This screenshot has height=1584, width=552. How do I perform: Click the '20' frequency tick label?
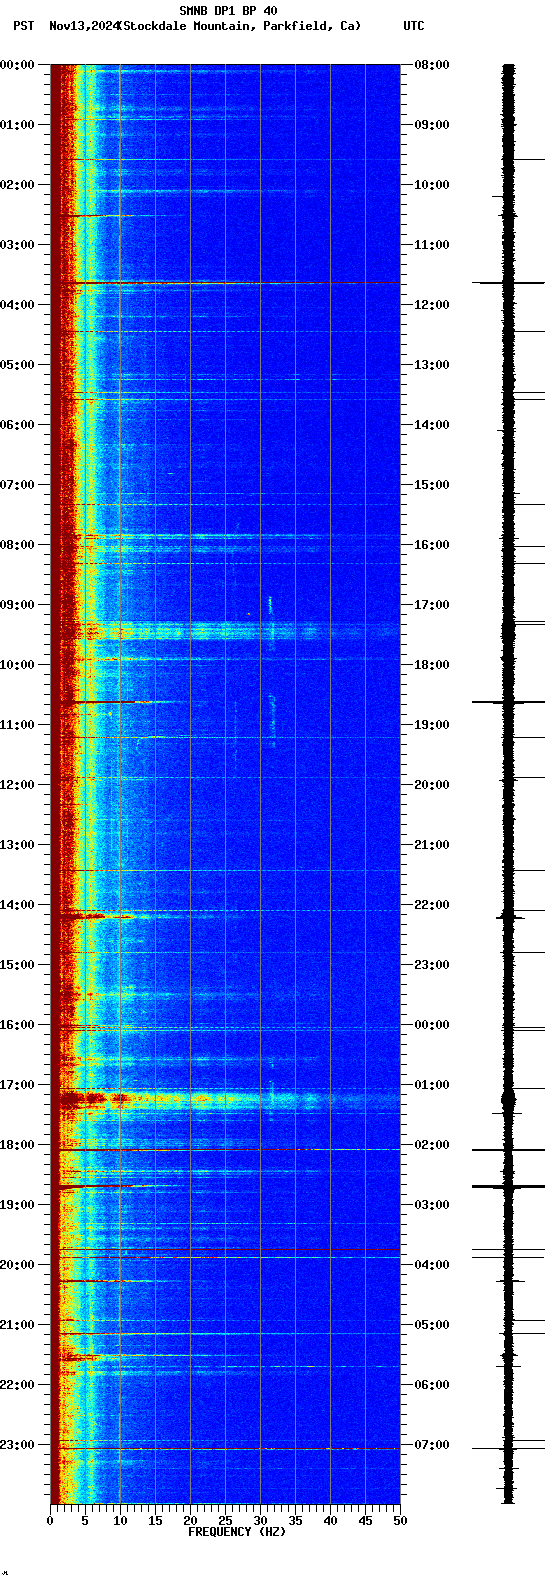(x=190, y=1521)
